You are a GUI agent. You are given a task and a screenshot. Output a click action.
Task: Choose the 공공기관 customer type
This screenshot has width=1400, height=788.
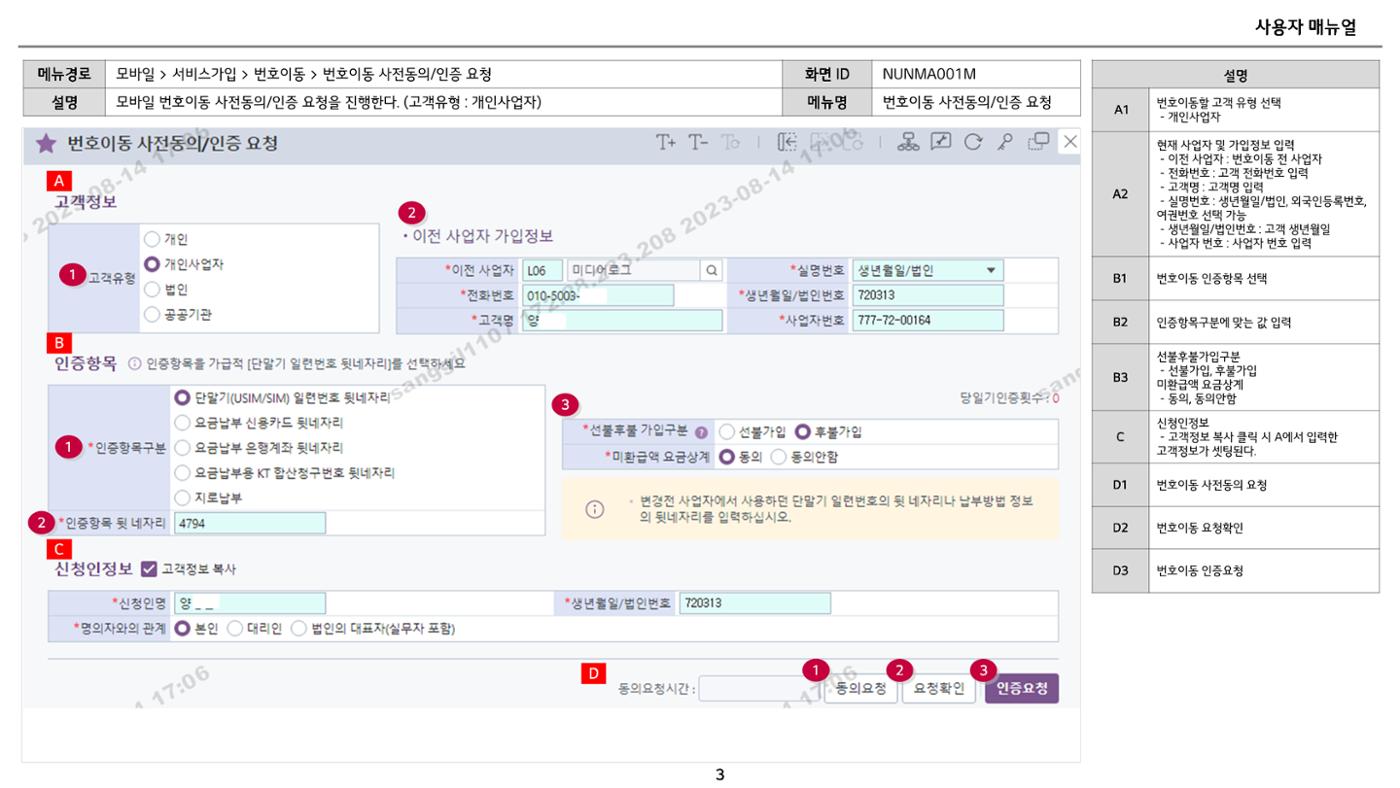[x=152, y=314]
